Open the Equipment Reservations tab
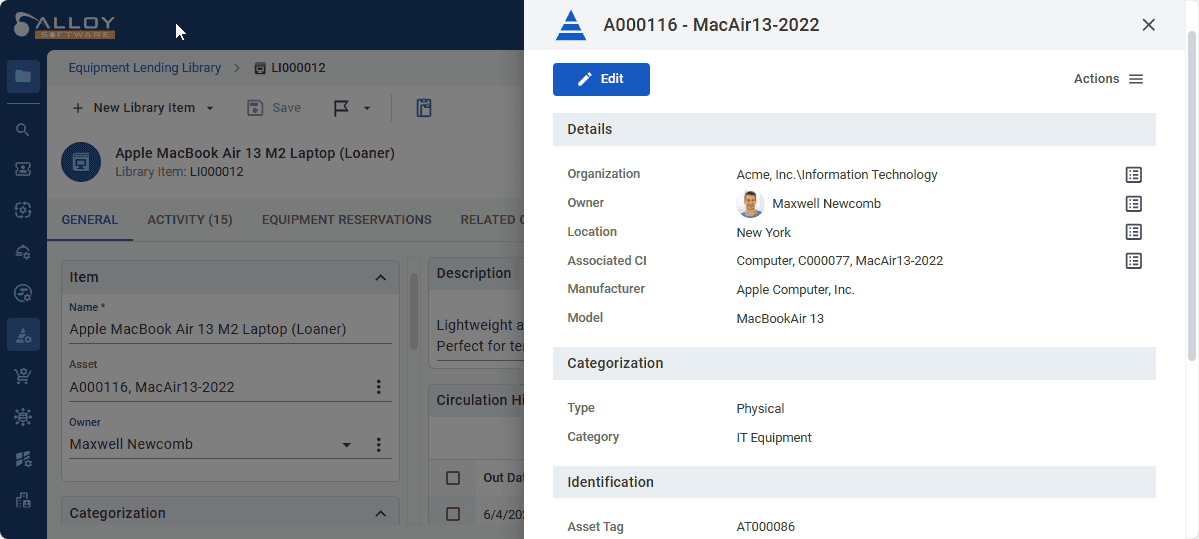Viewport: 1199px width, 539px height. click(346, 220)
